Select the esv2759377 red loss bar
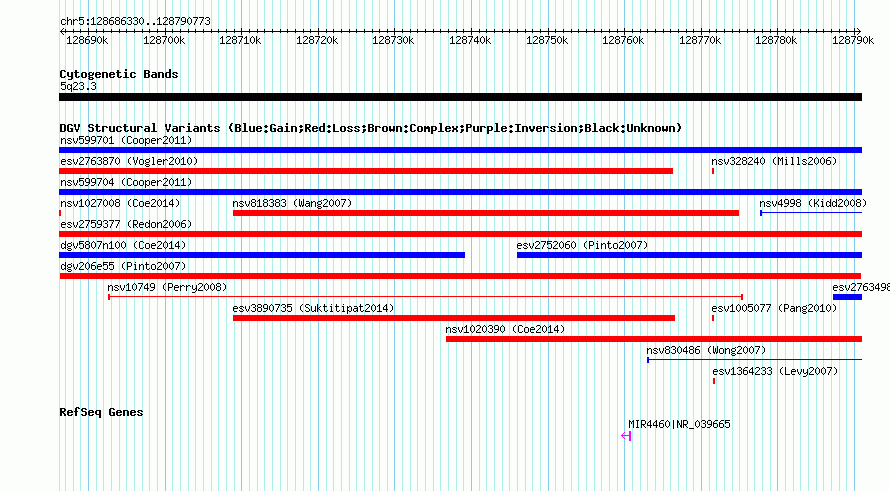Viewport: 890px width, 491px height. tap(460, 234)
